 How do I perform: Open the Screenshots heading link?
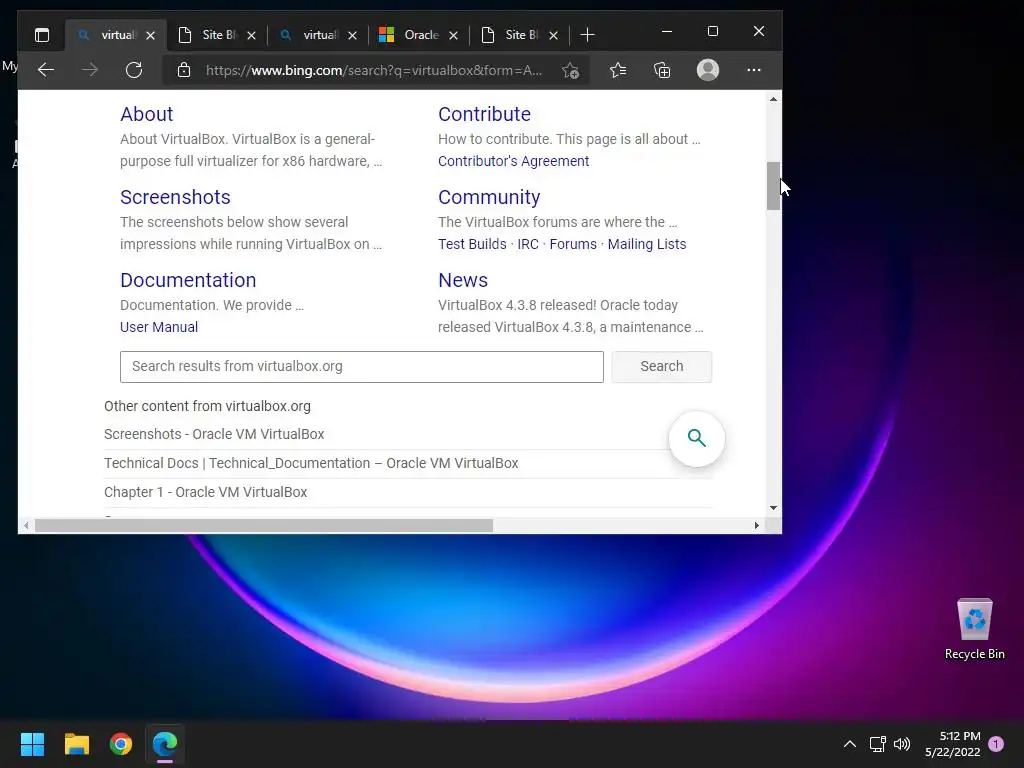click(x=175, y=197)
